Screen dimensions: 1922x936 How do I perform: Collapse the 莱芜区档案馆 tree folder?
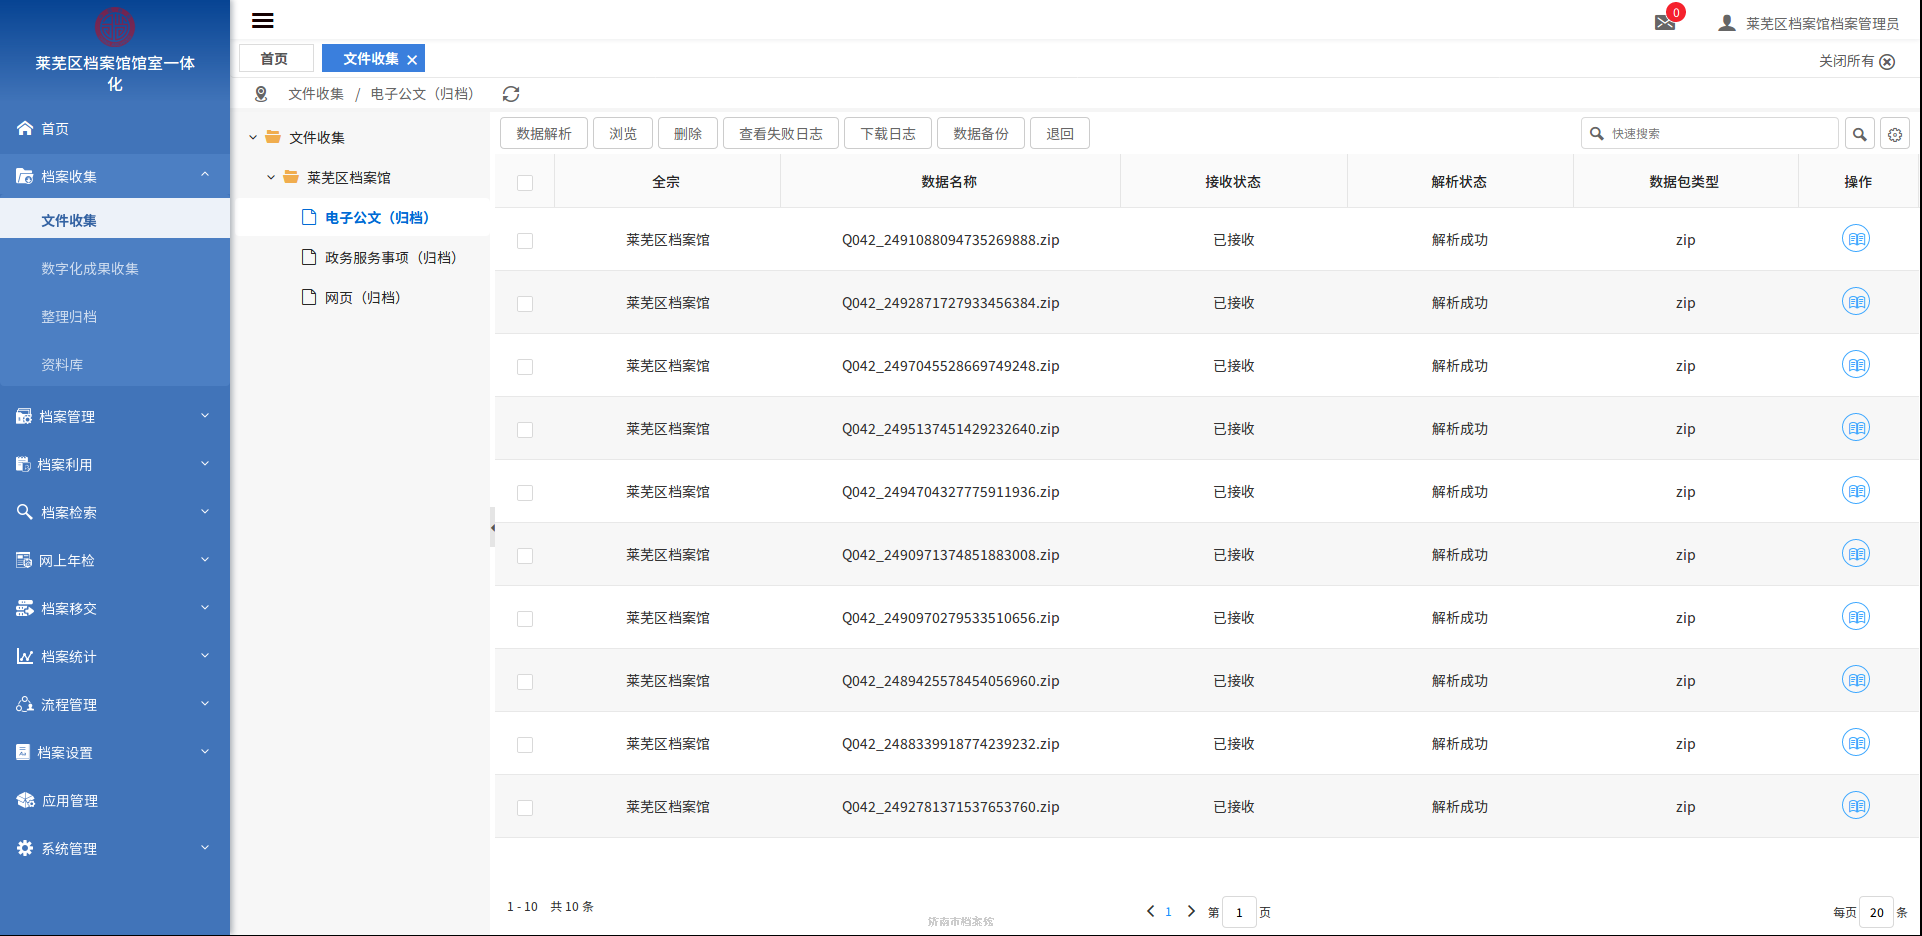click(x=271, y=178)
